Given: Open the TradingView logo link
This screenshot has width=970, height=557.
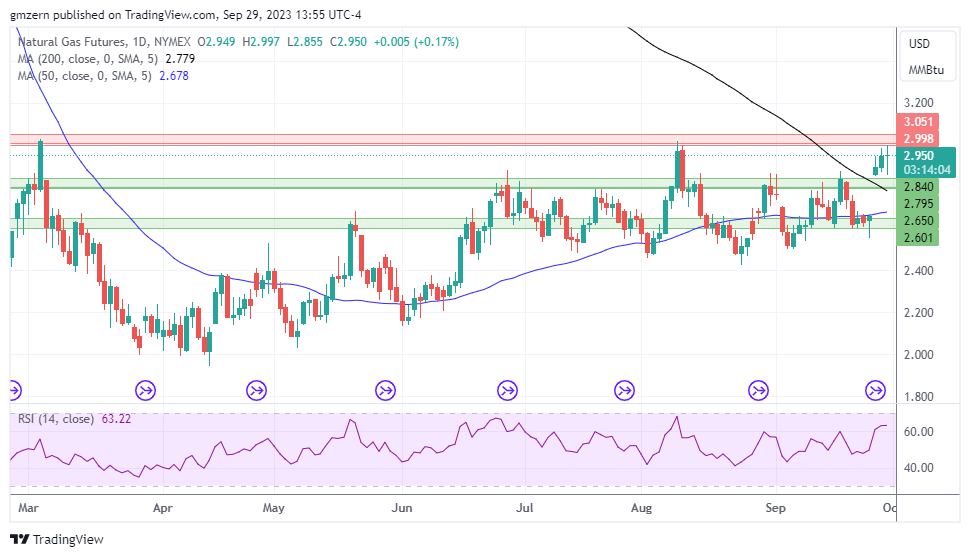Looking at the screenshot, I should (57, 540).
